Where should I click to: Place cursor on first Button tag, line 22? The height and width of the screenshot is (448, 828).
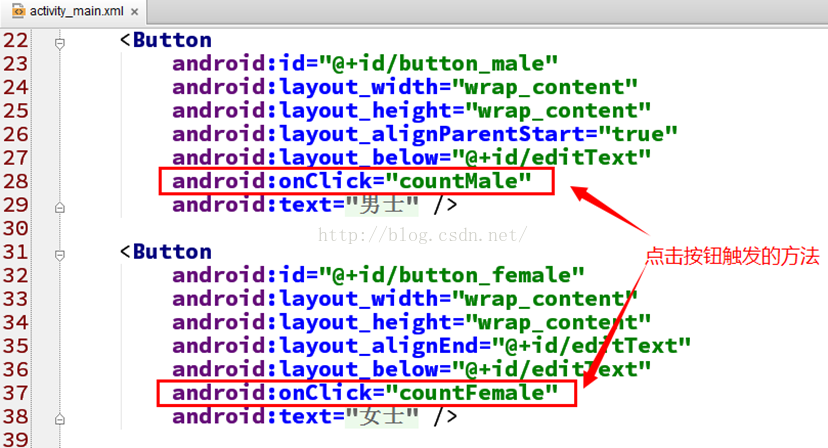tap(166, 40)
